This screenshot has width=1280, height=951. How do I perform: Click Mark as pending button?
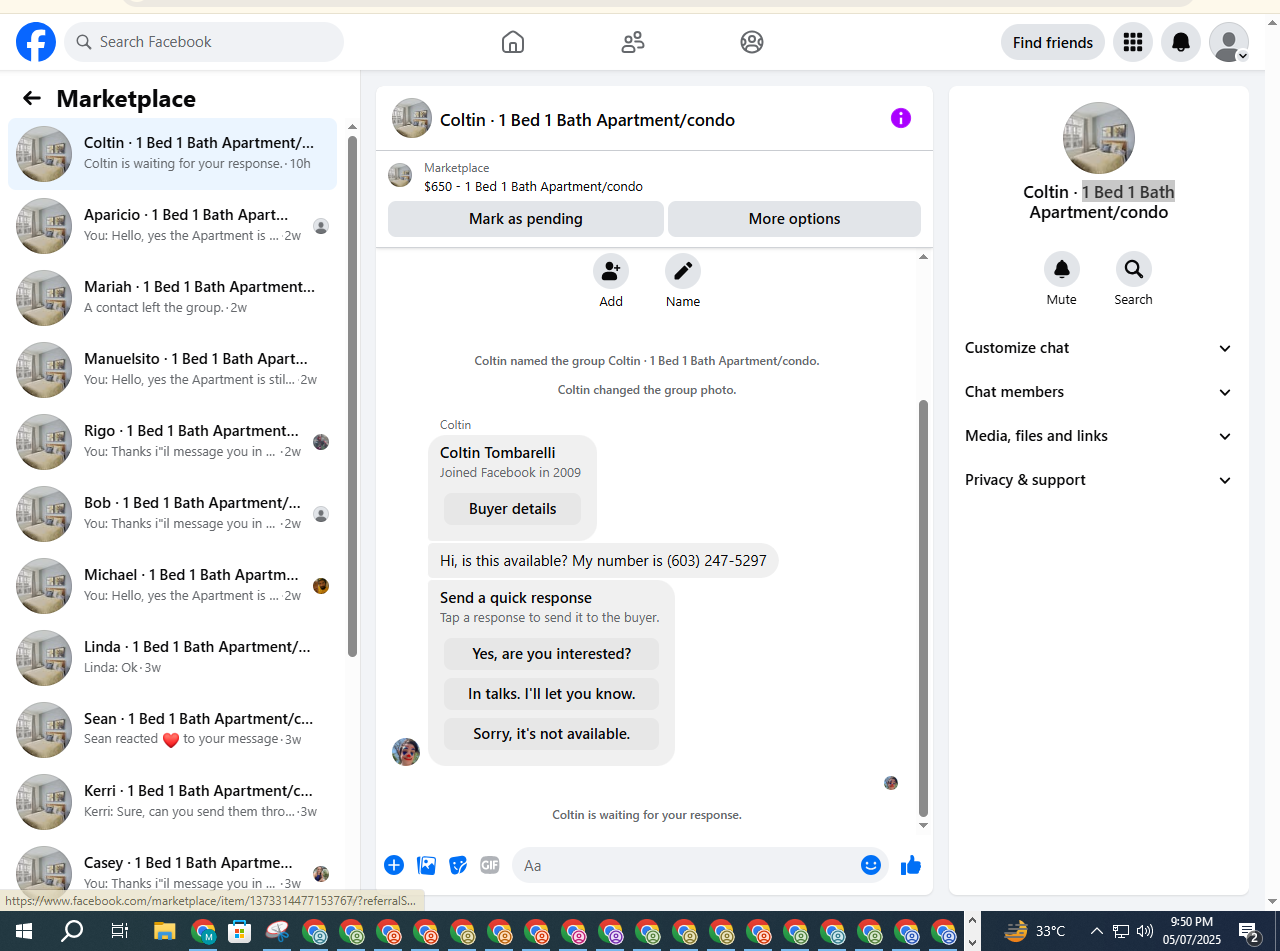(x=526, y=219)
